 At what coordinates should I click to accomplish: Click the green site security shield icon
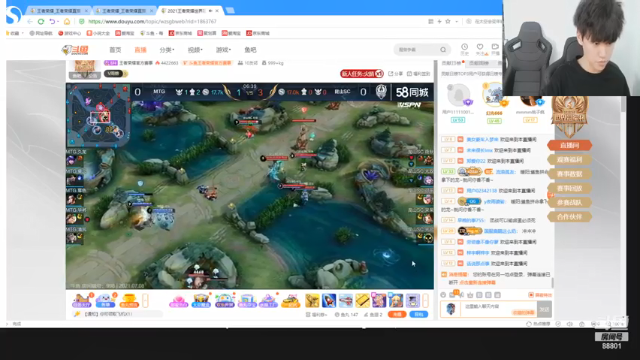82,21
